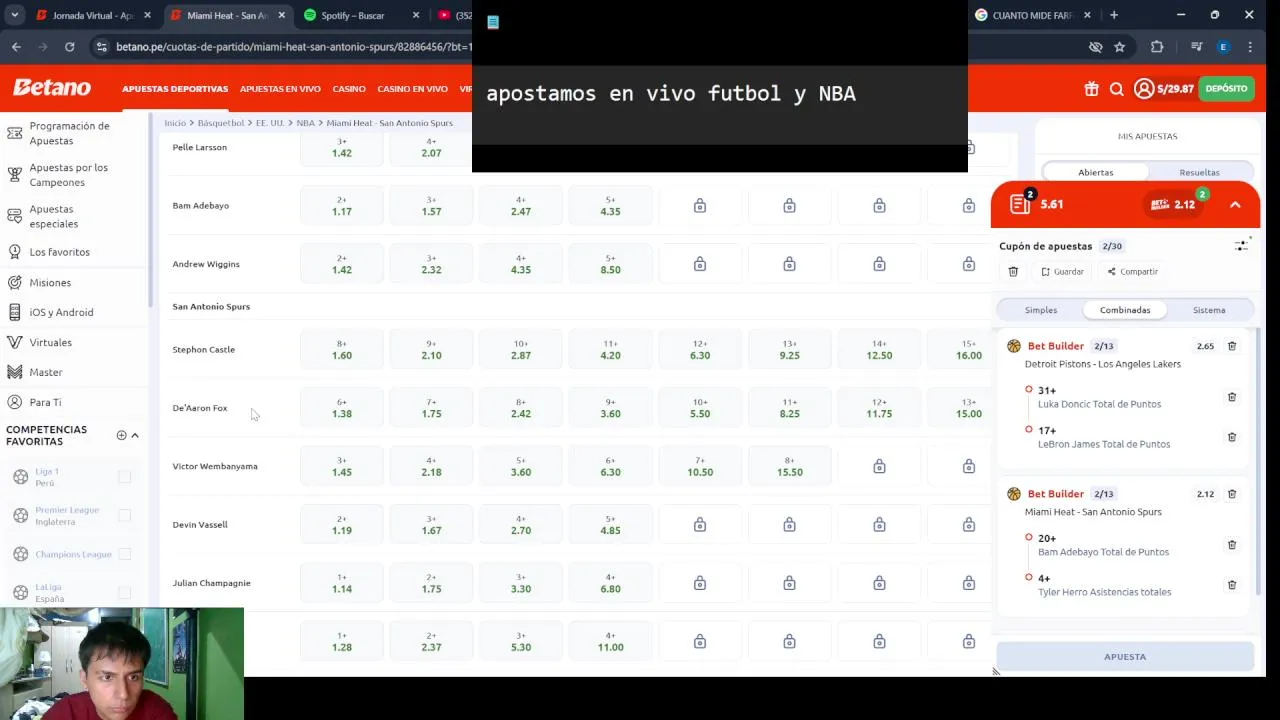Open Casino en Vivo
The width and height of the screenshot is (1280, 720).
412,89
